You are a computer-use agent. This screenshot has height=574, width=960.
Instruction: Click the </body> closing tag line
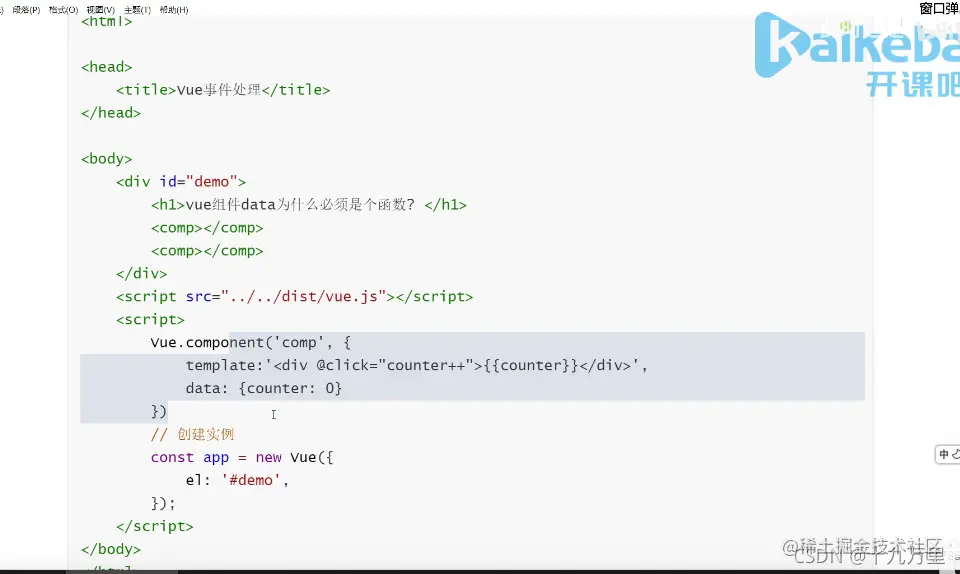[111, 549]
